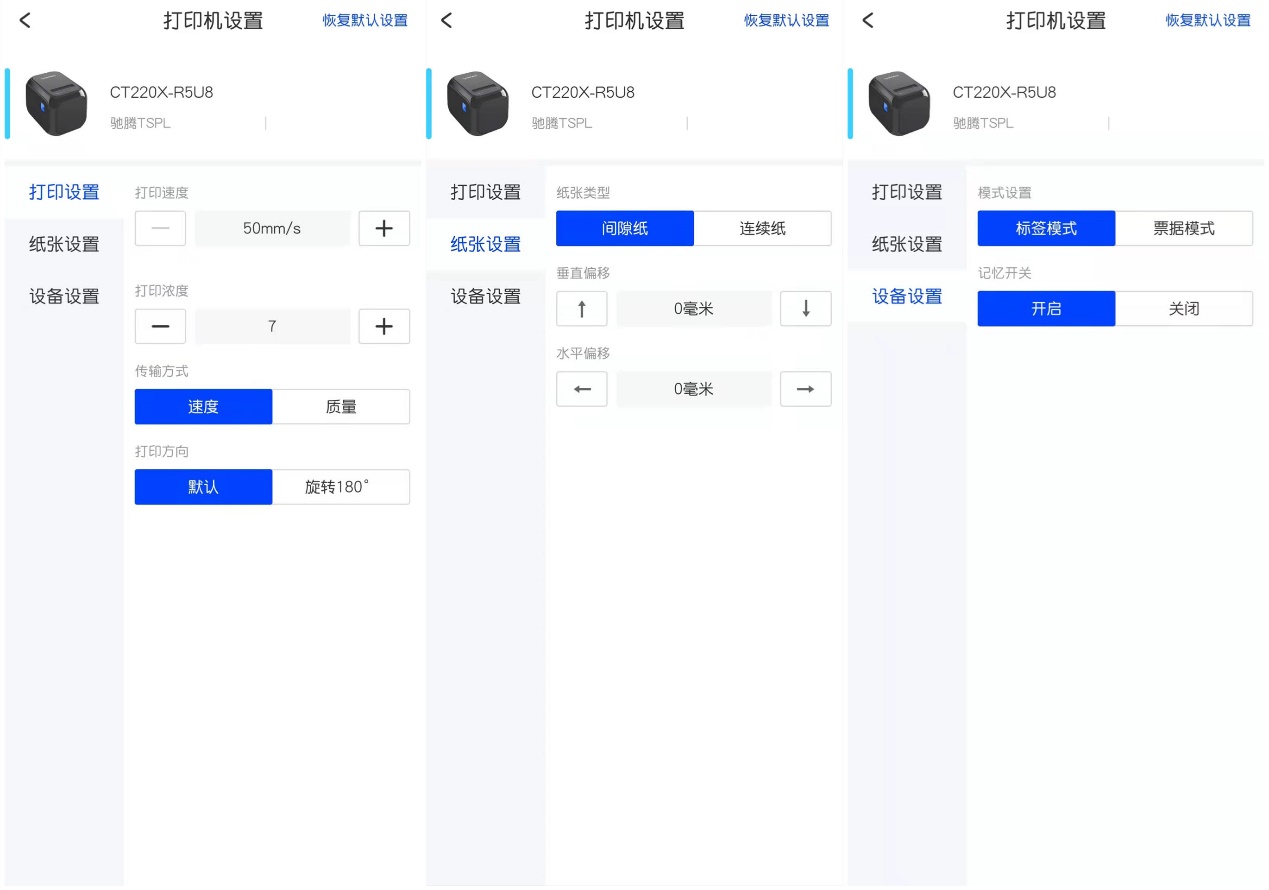
Task: Turn 记忆开关 to 关闭
Action: click(x=1184, y=309)
